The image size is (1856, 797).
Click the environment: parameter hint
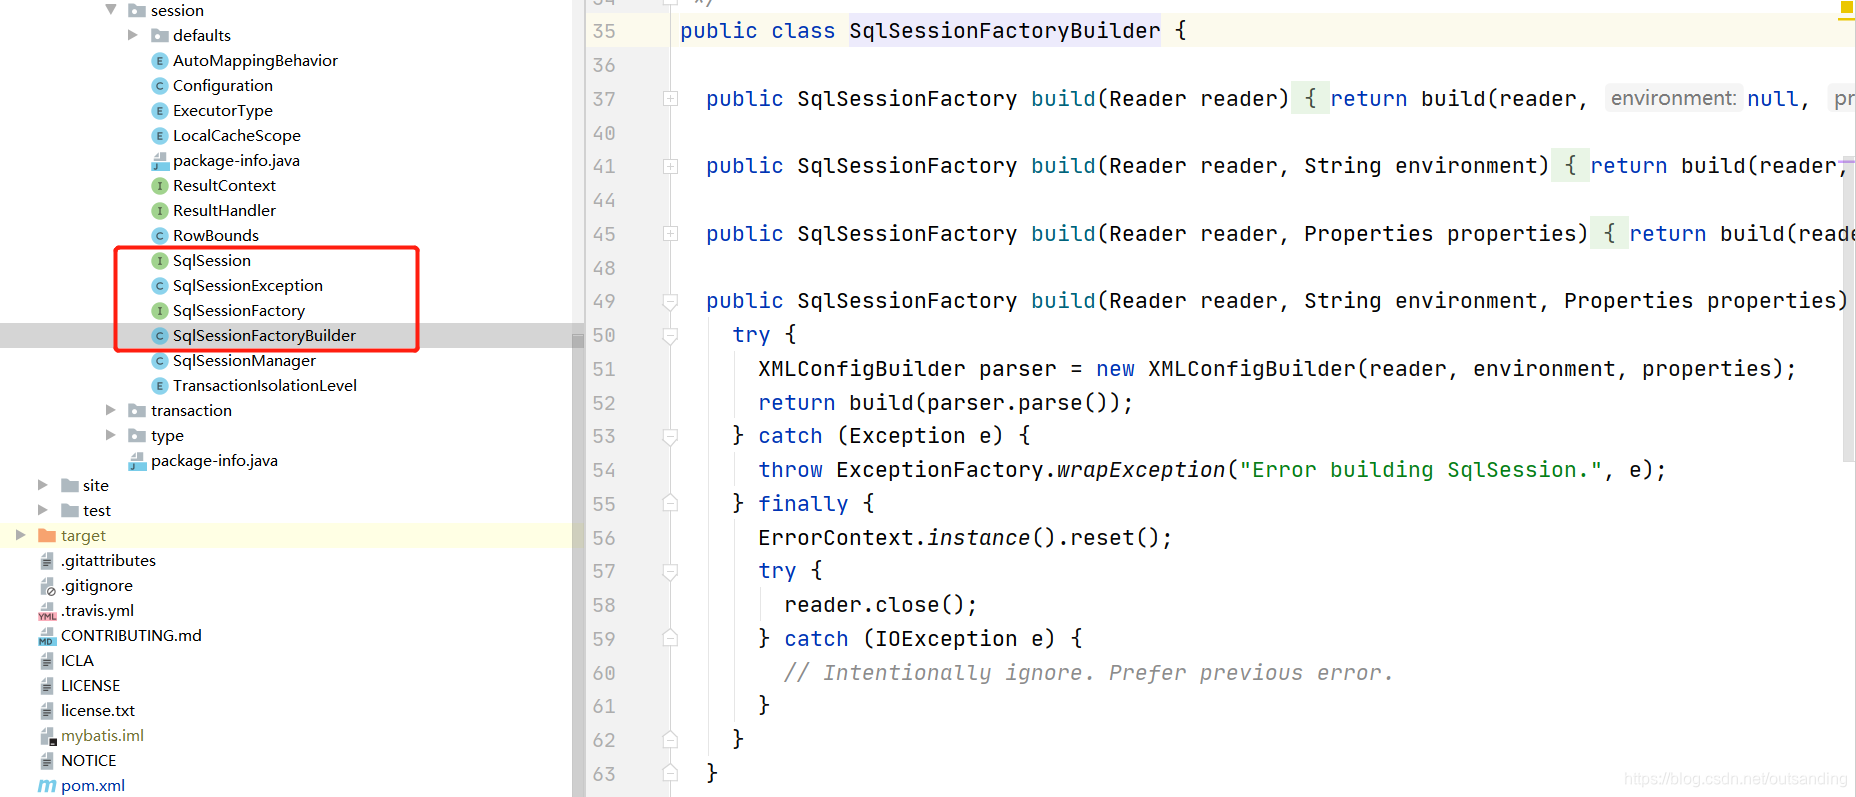point(1672,98)
